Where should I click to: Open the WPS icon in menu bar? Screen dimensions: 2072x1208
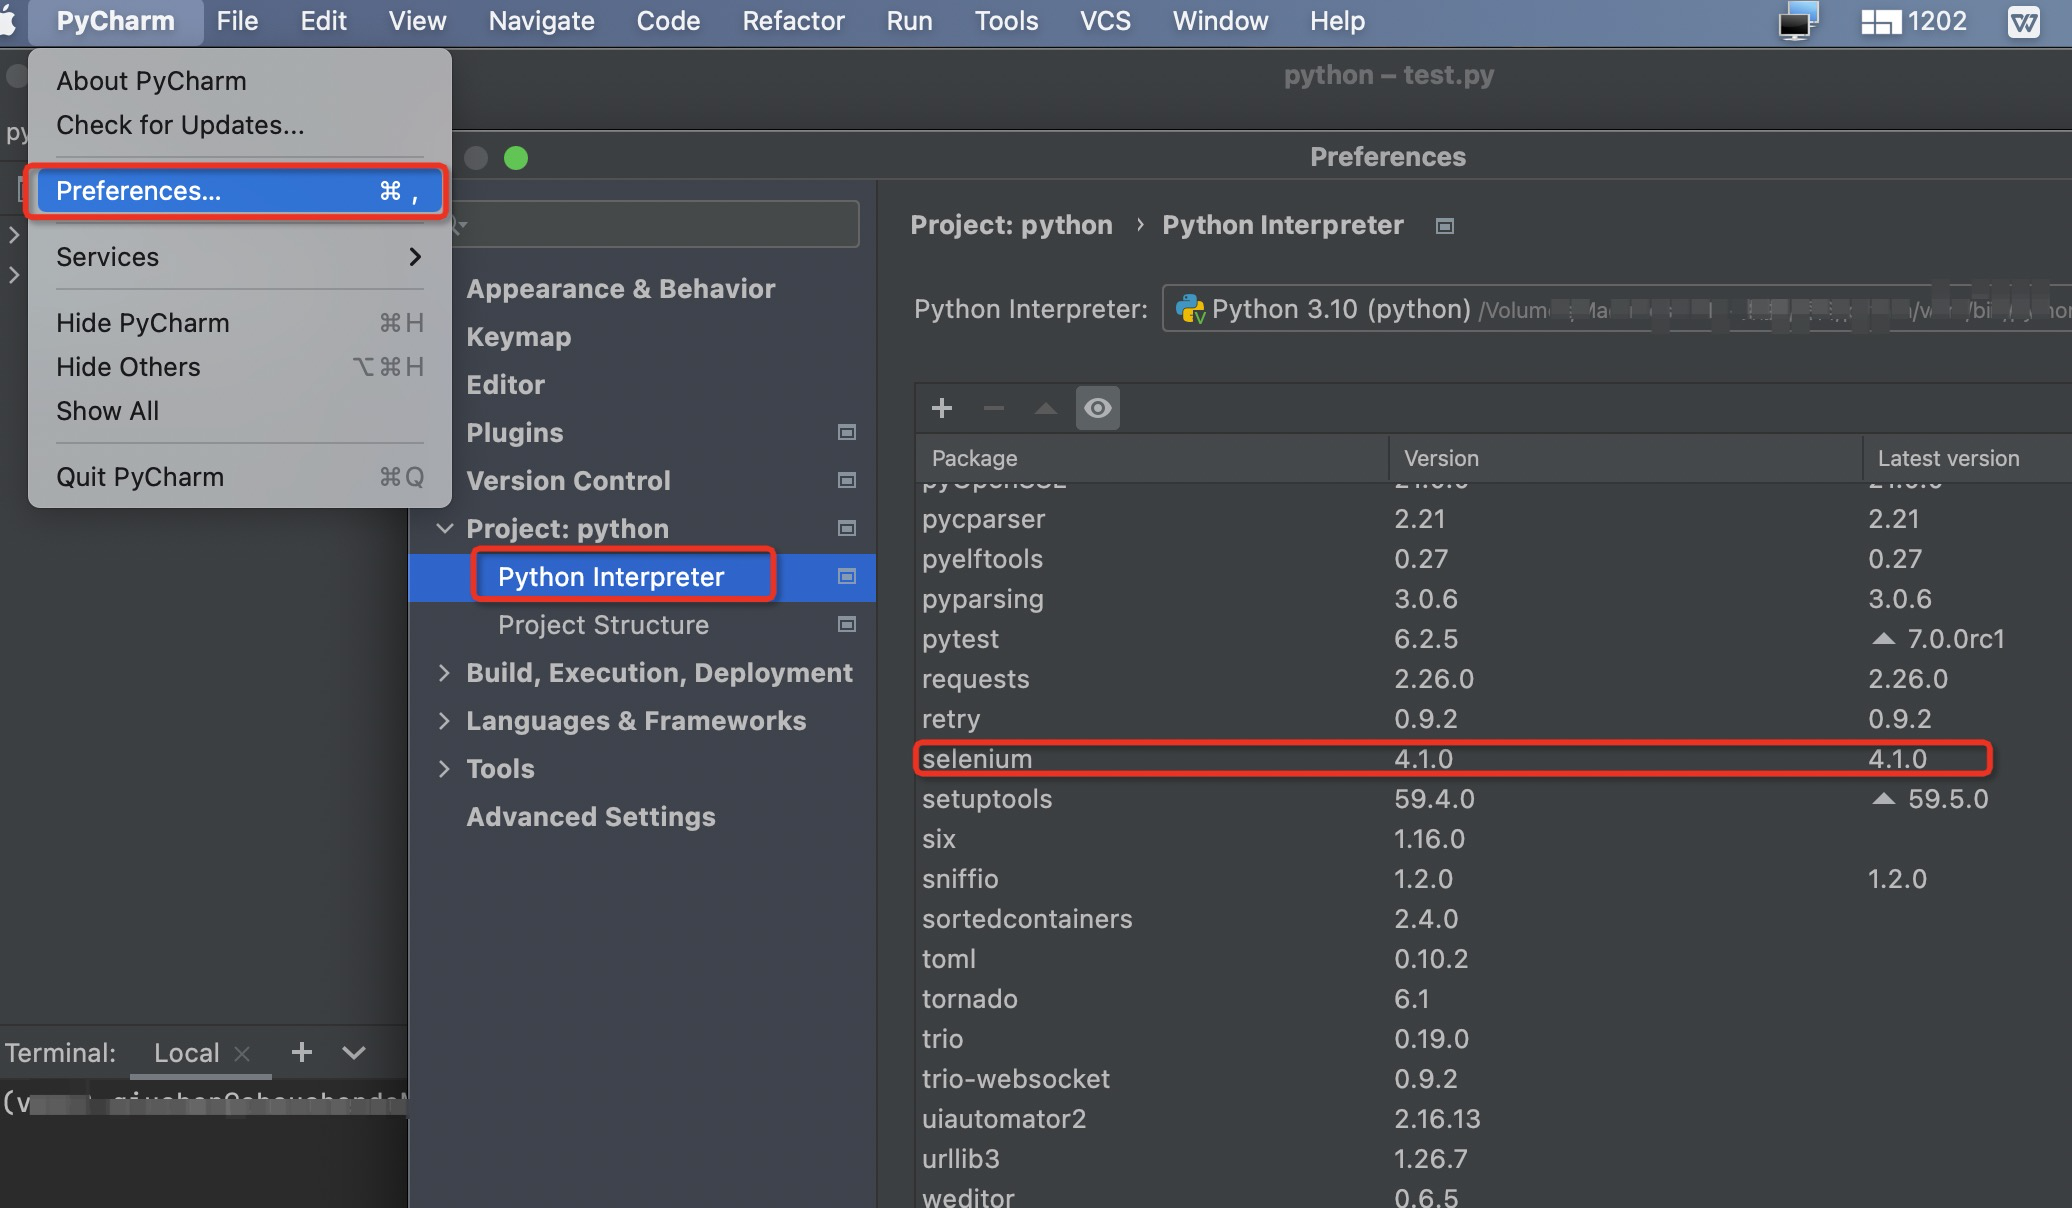[2023, 21]
